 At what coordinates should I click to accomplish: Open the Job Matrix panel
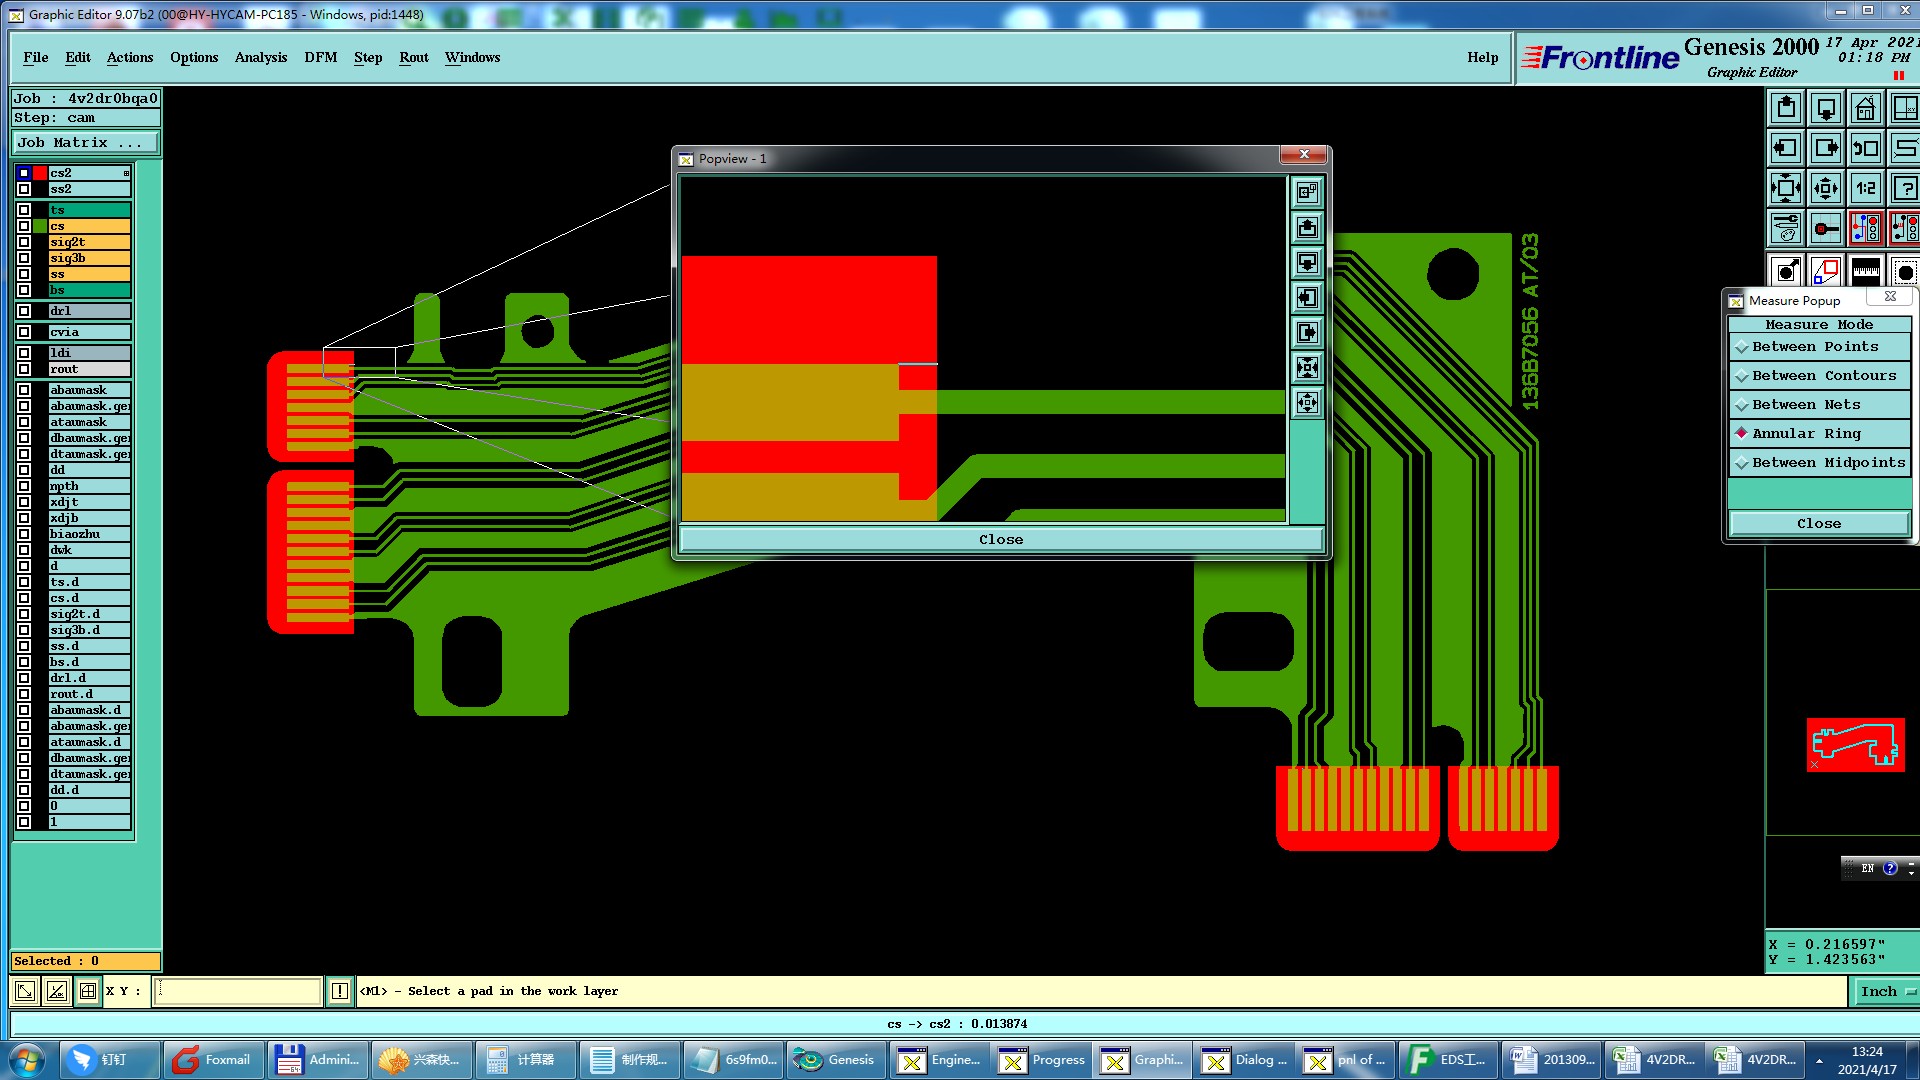[x=85, y=143]
